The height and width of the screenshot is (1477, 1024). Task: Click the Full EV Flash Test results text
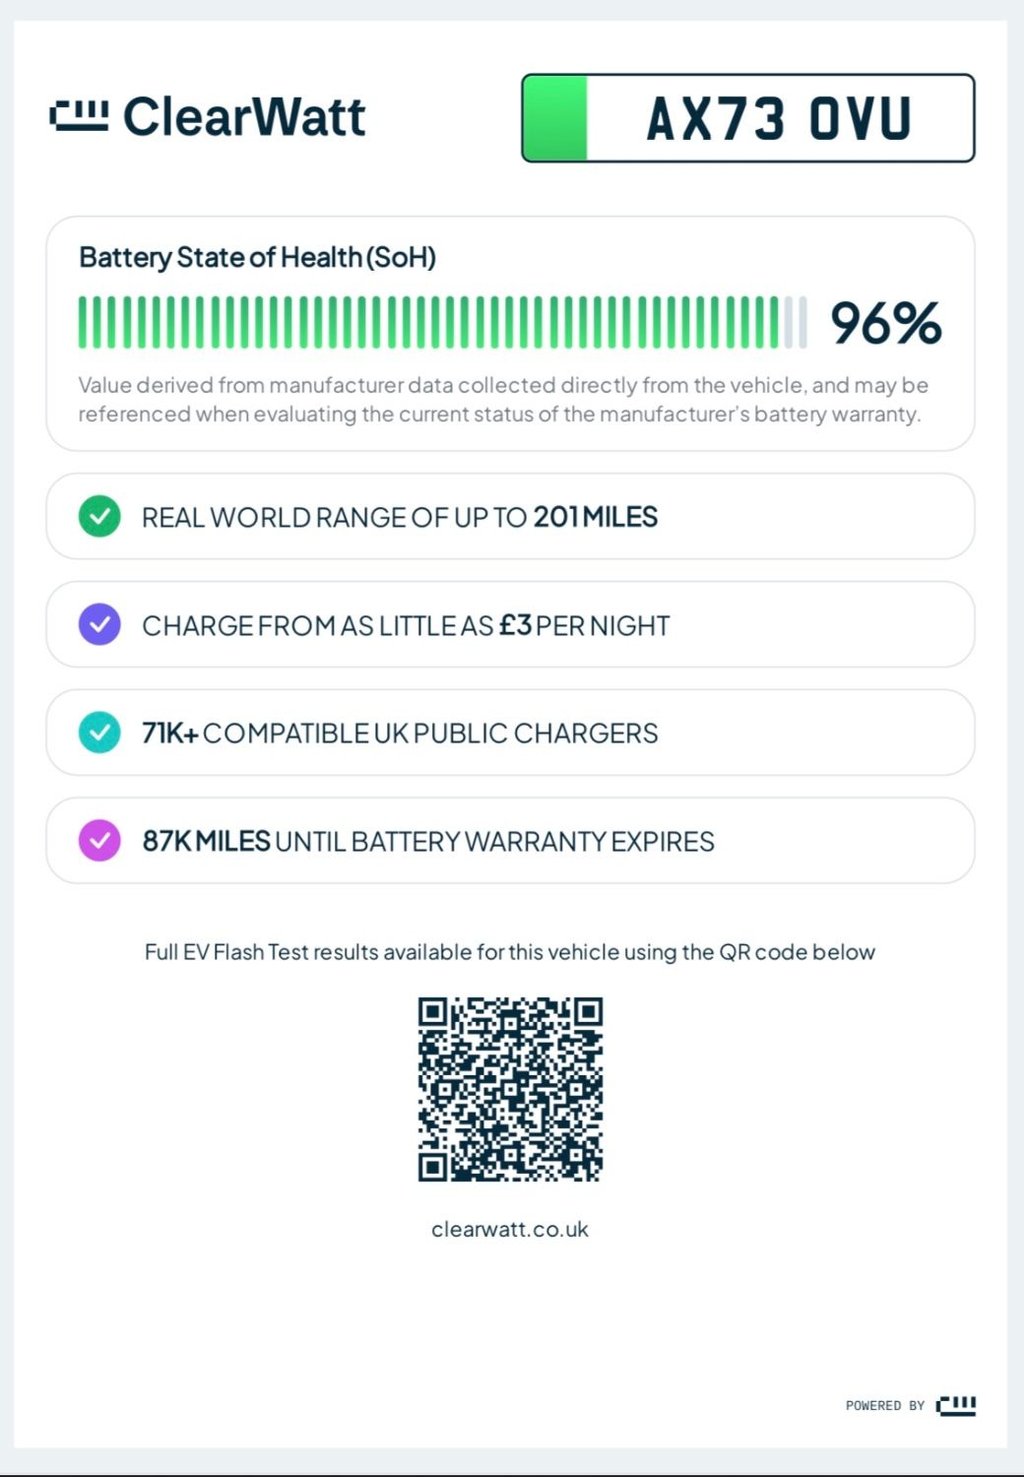pos(510,952)
